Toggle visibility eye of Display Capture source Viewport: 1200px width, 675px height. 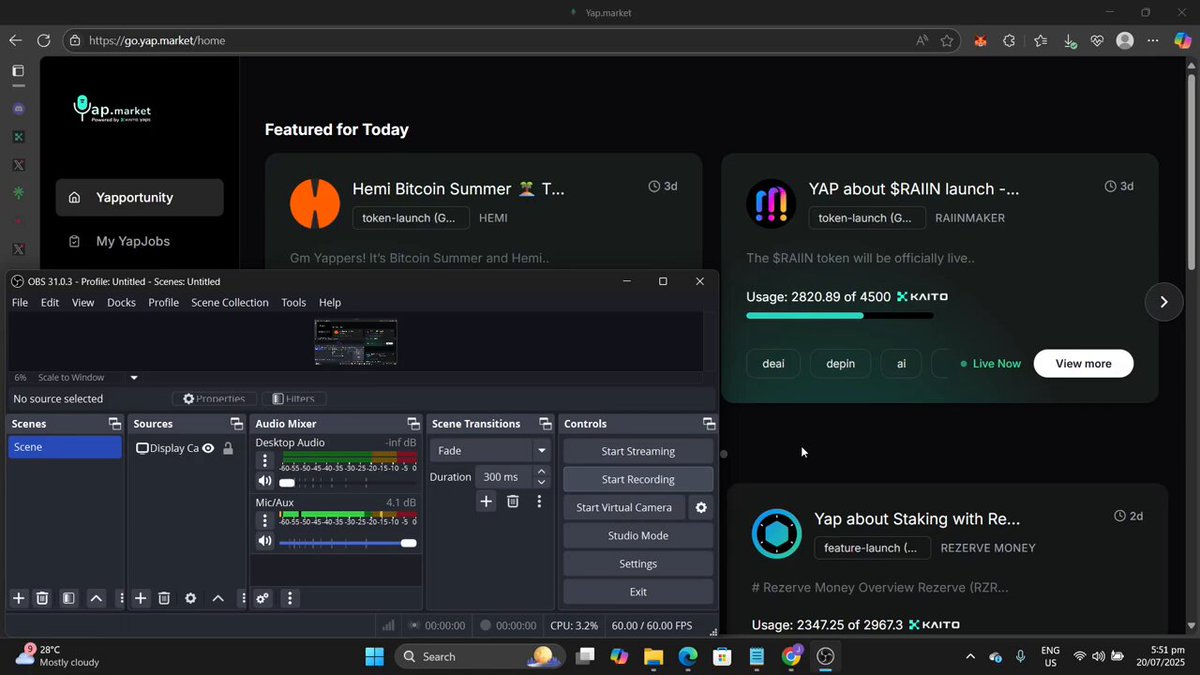click(208, 448)
